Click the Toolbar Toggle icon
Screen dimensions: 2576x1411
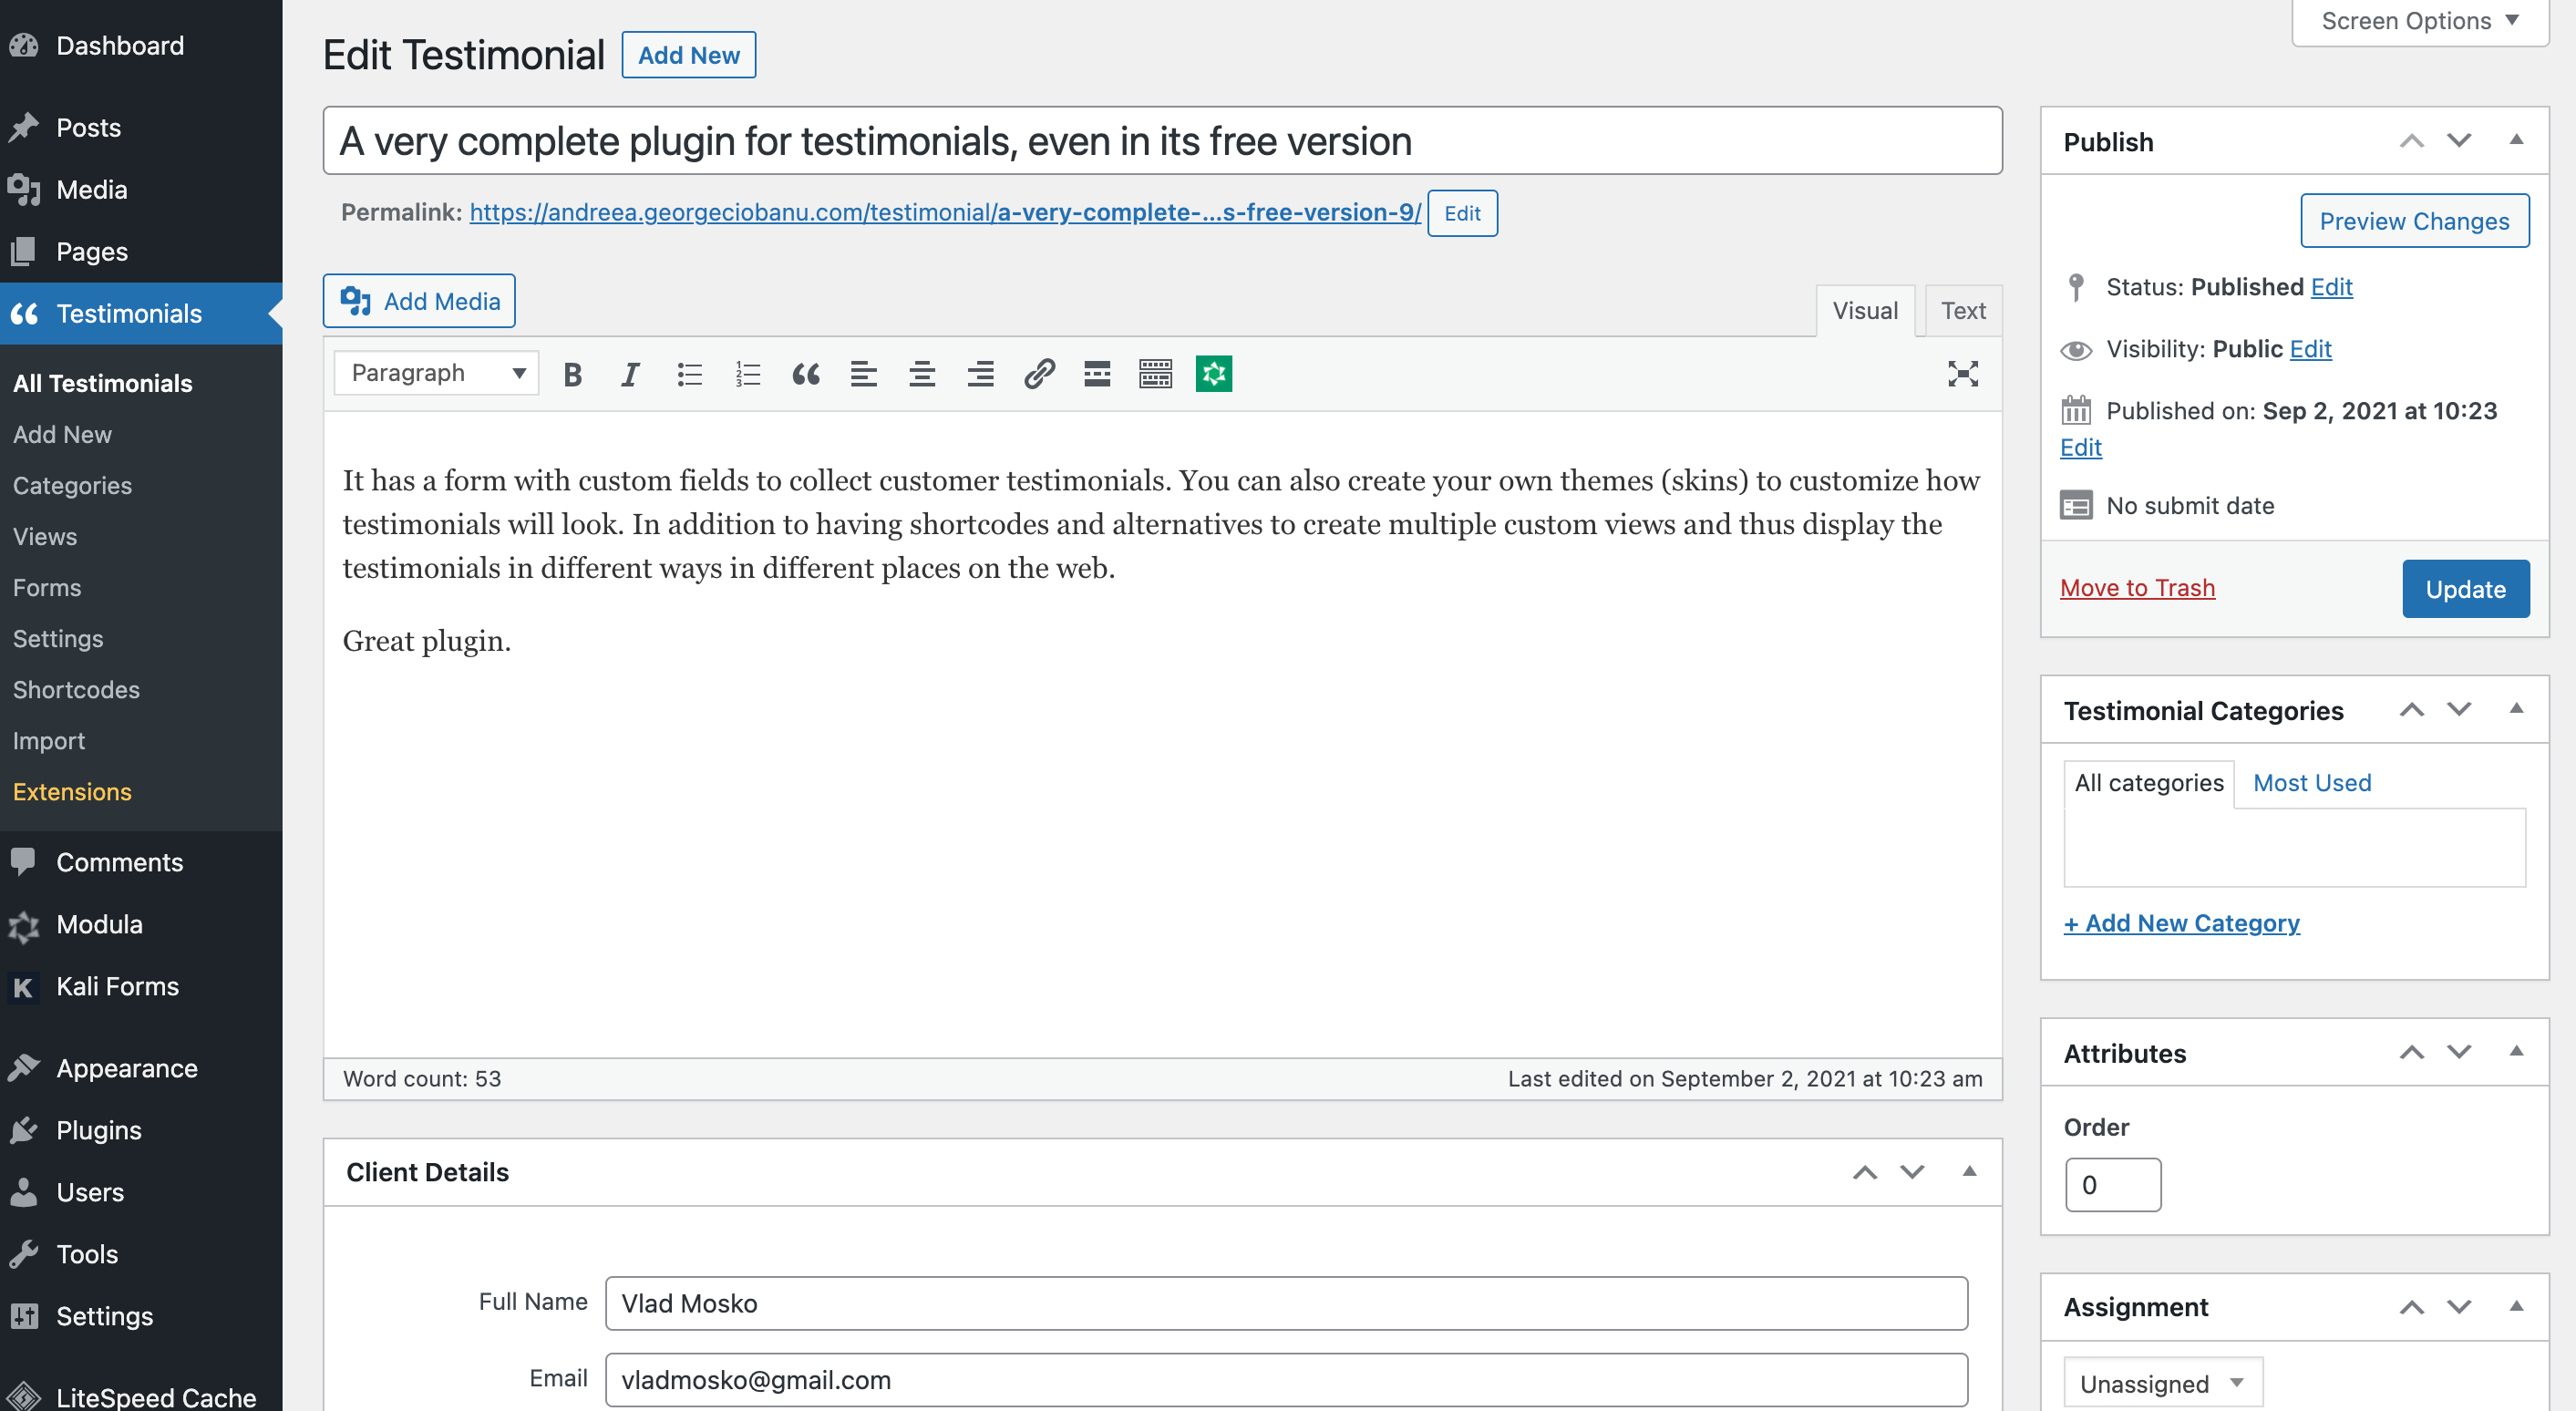click(1153, 374)
